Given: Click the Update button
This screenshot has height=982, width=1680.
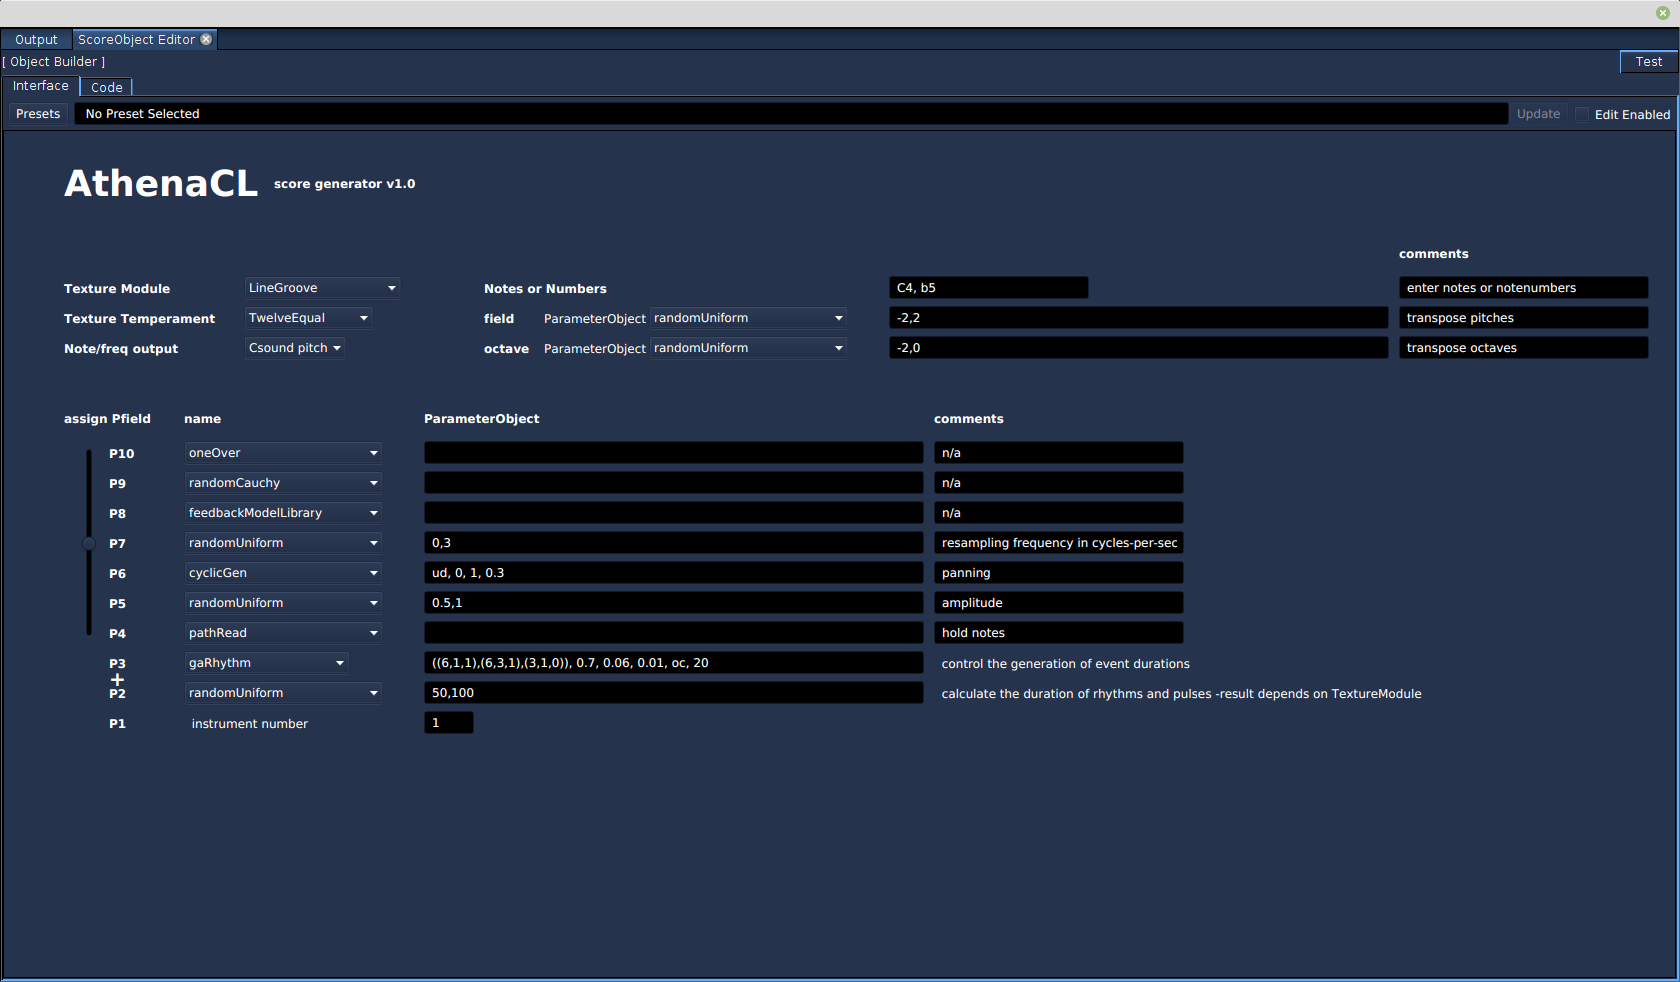Looking at the screenshot, I should point(1538,114).
